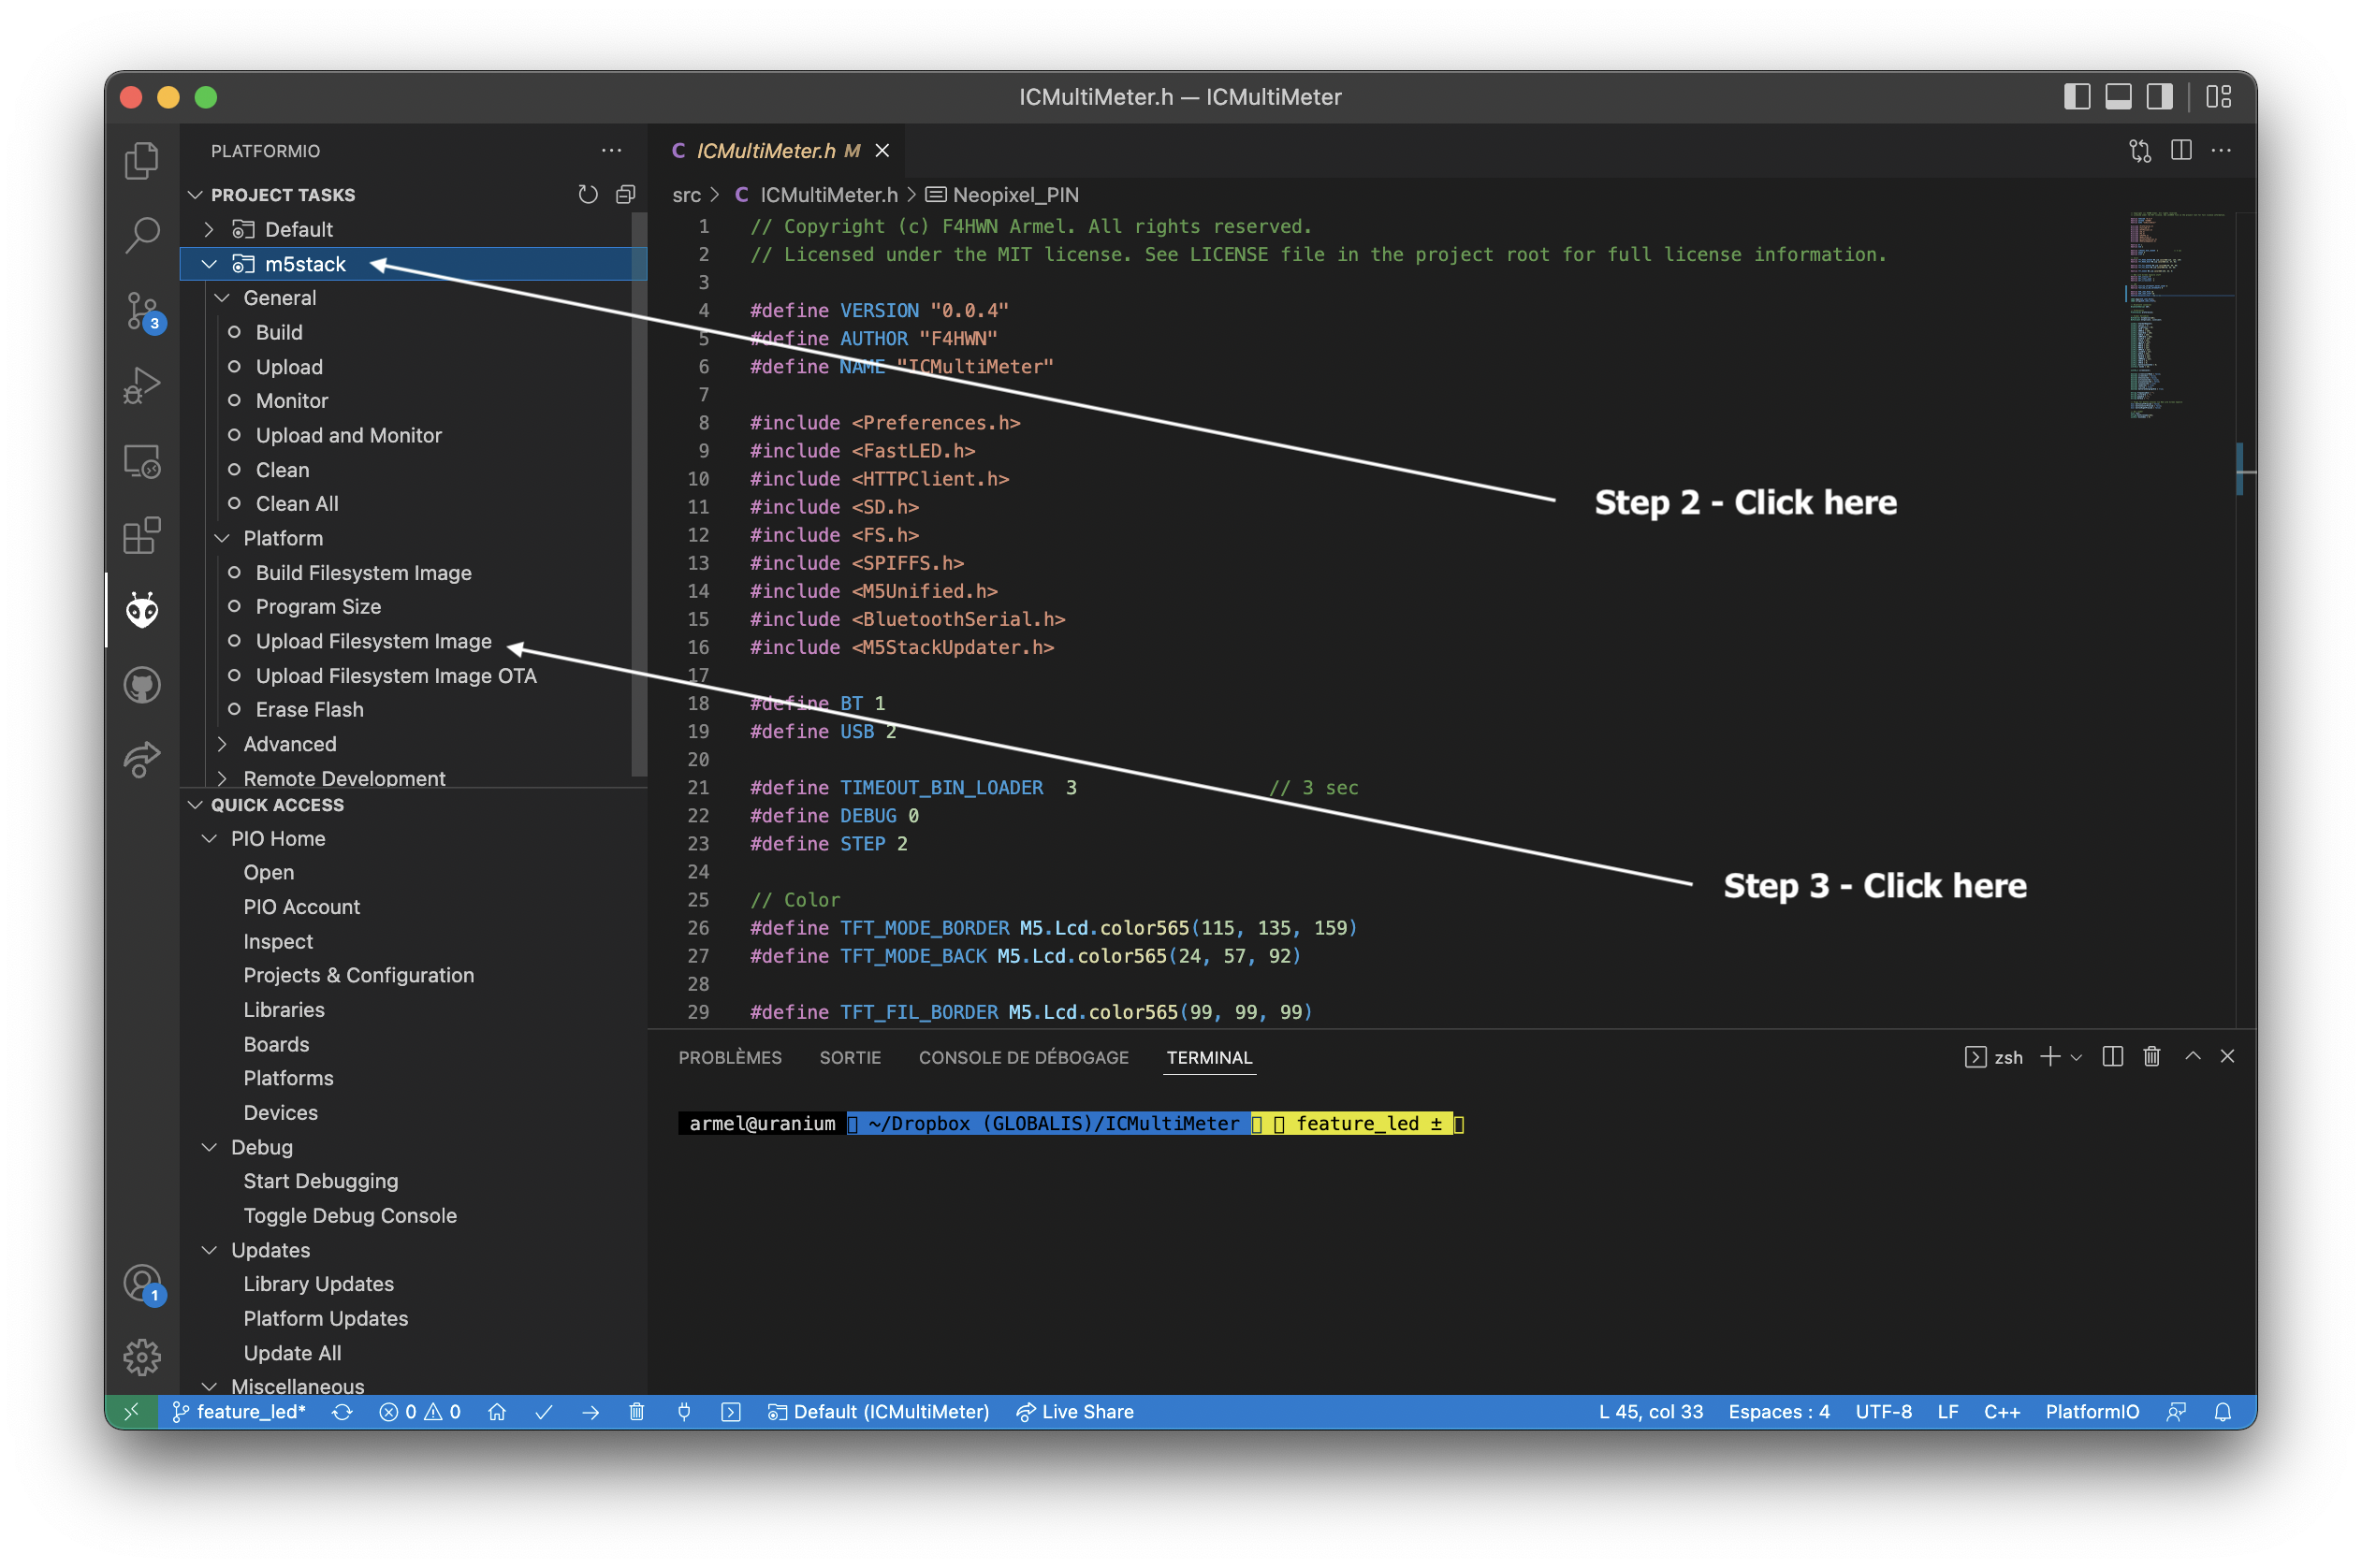Close the ICMultiMeter.h tab
The width and height of the screenshot is (2362, 1568).
click(882, 151)
